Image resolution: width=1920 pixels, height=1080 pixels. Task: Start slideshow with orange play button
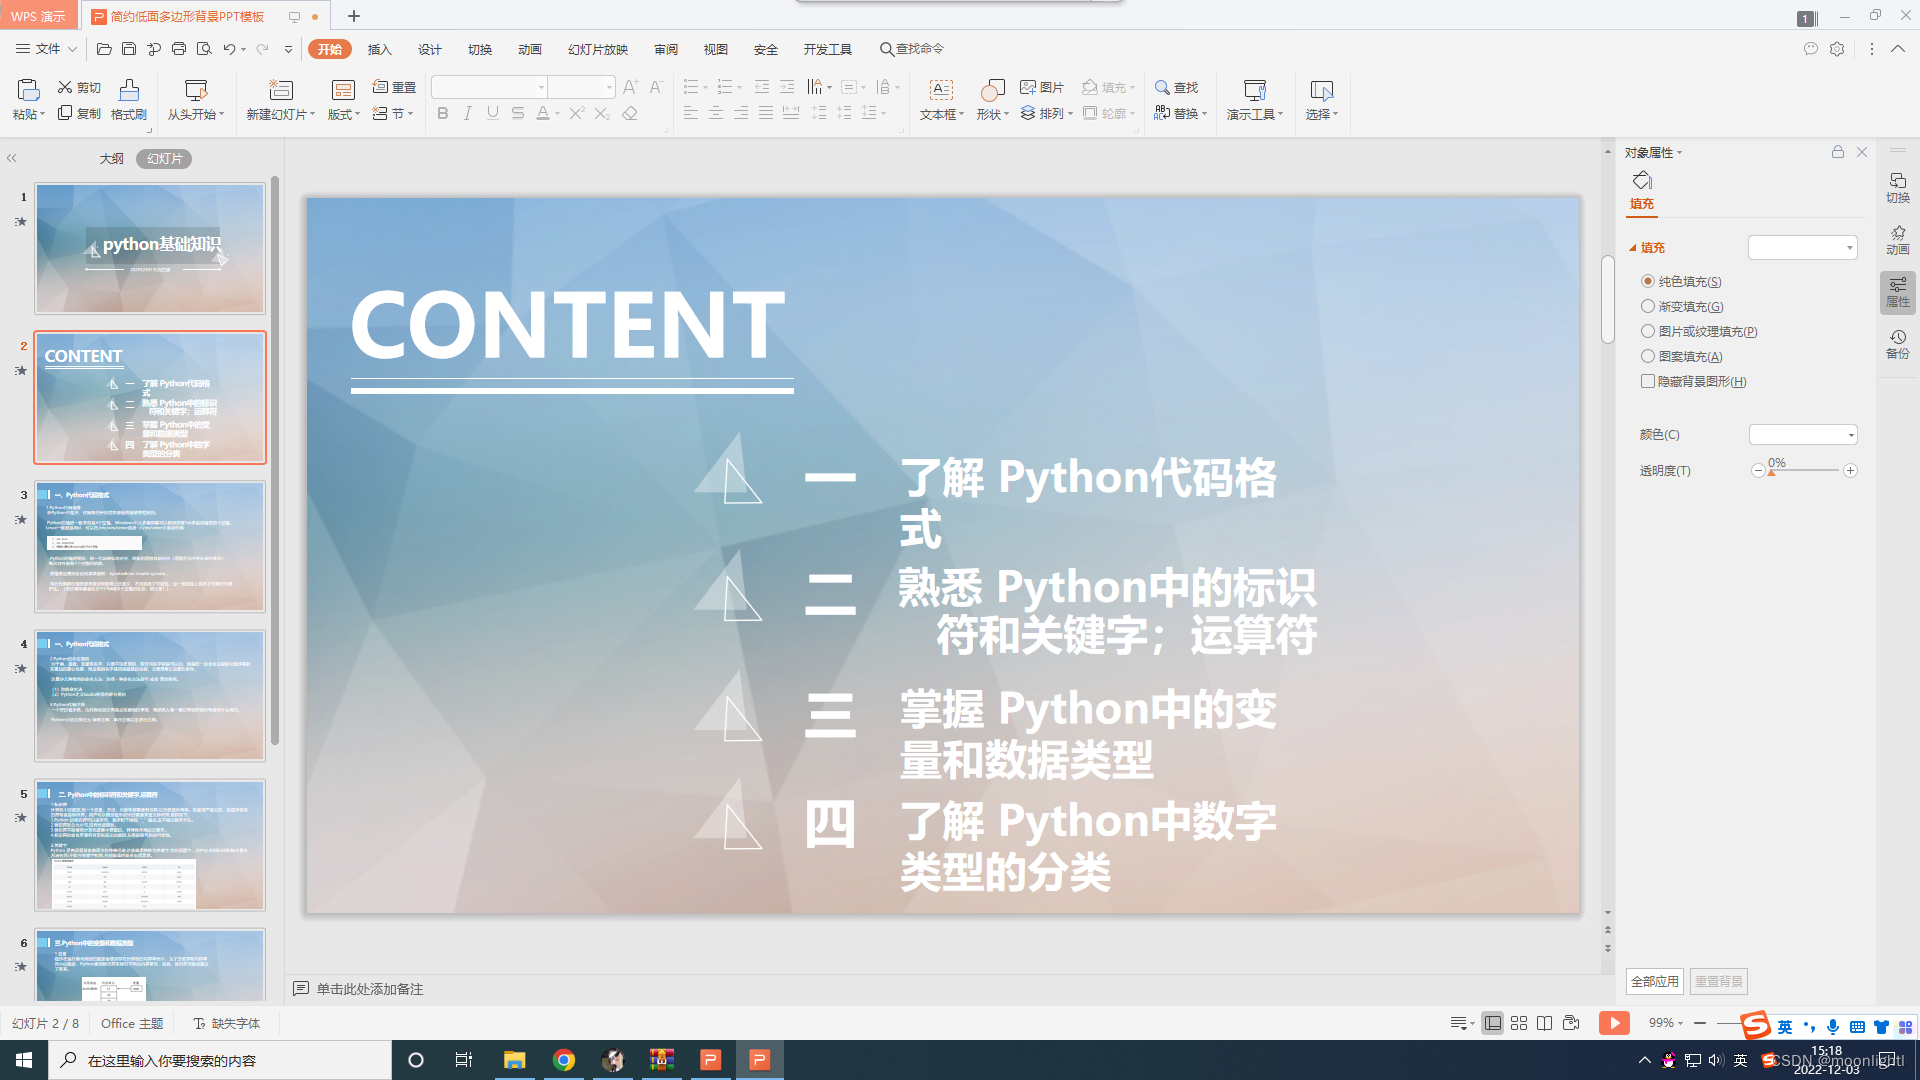pyautogui.click(x=1613, y=1023)
